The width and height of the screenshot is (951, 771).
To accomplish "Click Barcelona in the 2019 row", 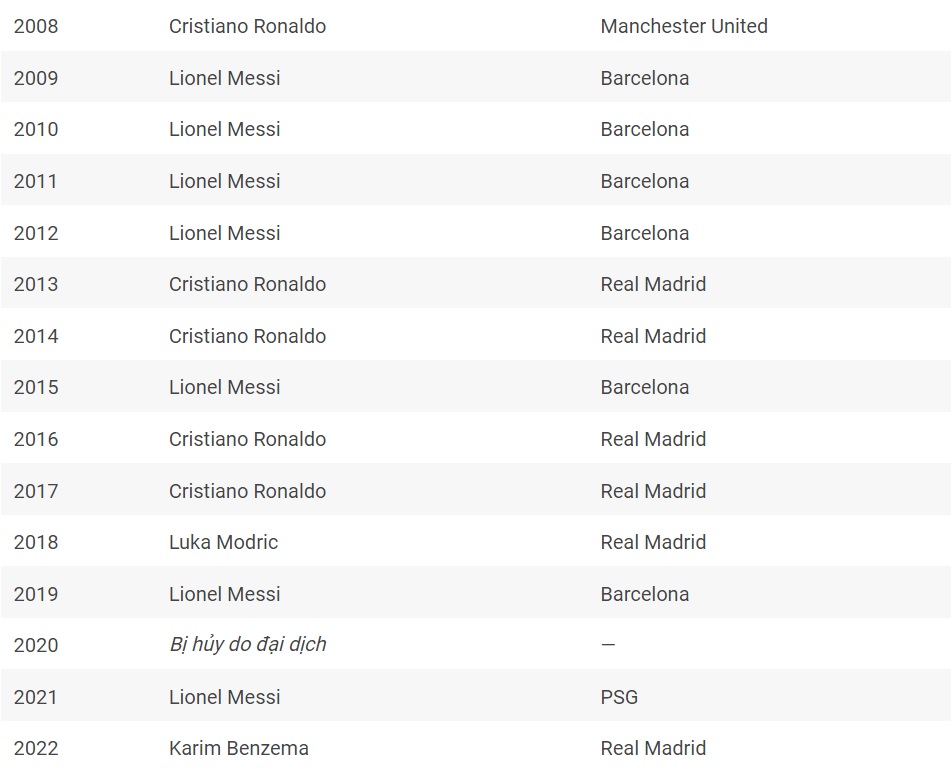I will (645, 594).
